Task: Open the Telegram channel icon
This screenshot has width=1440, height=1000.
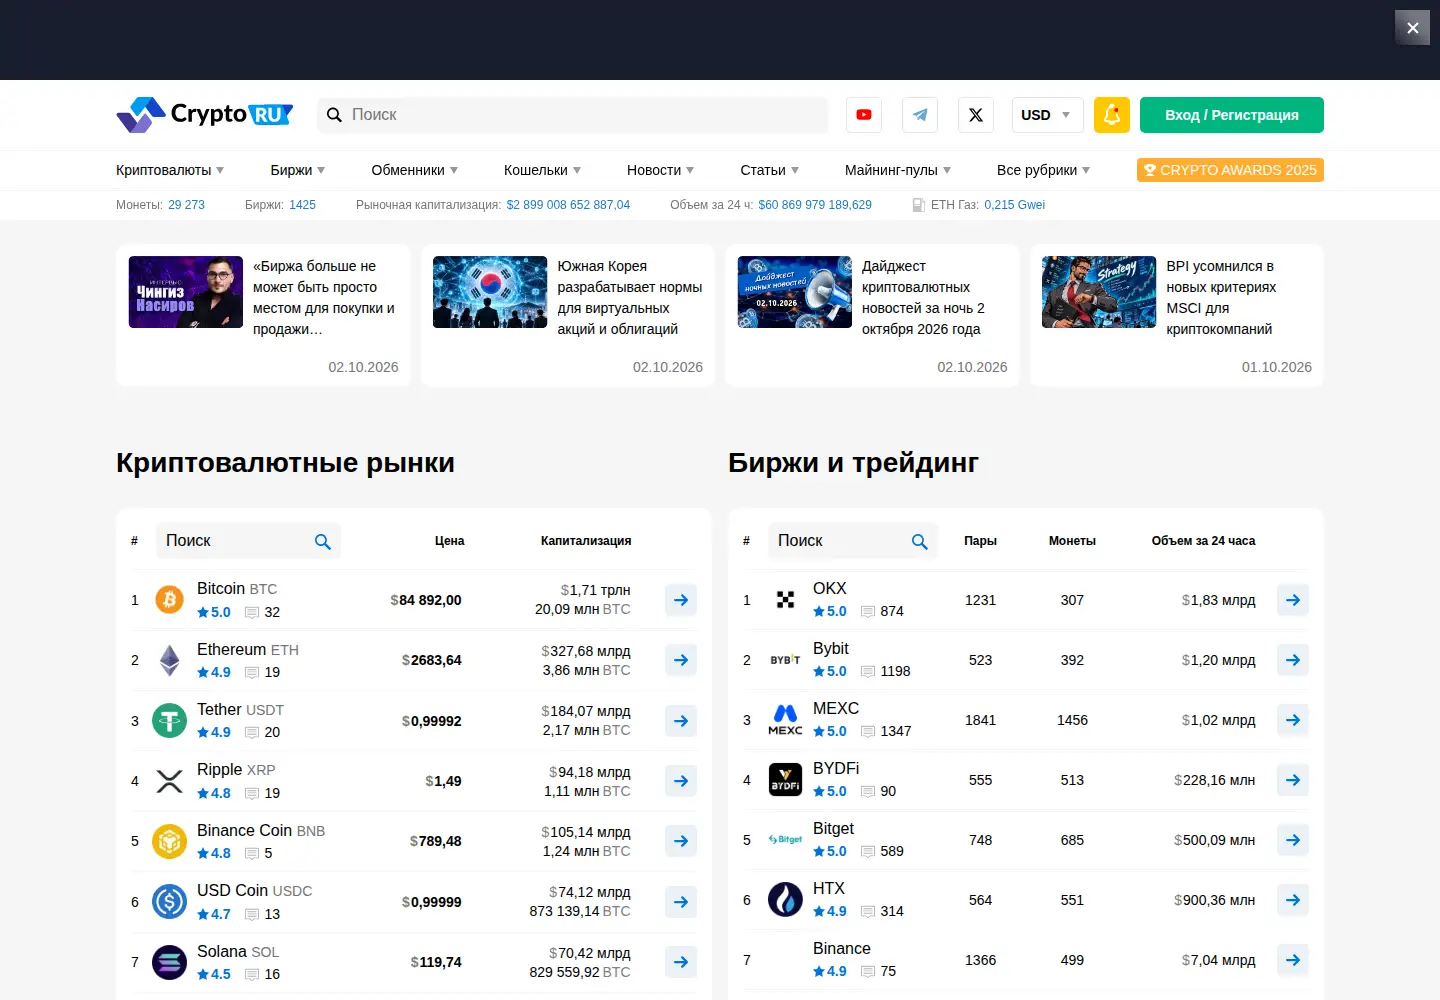Action: point(920,115)
